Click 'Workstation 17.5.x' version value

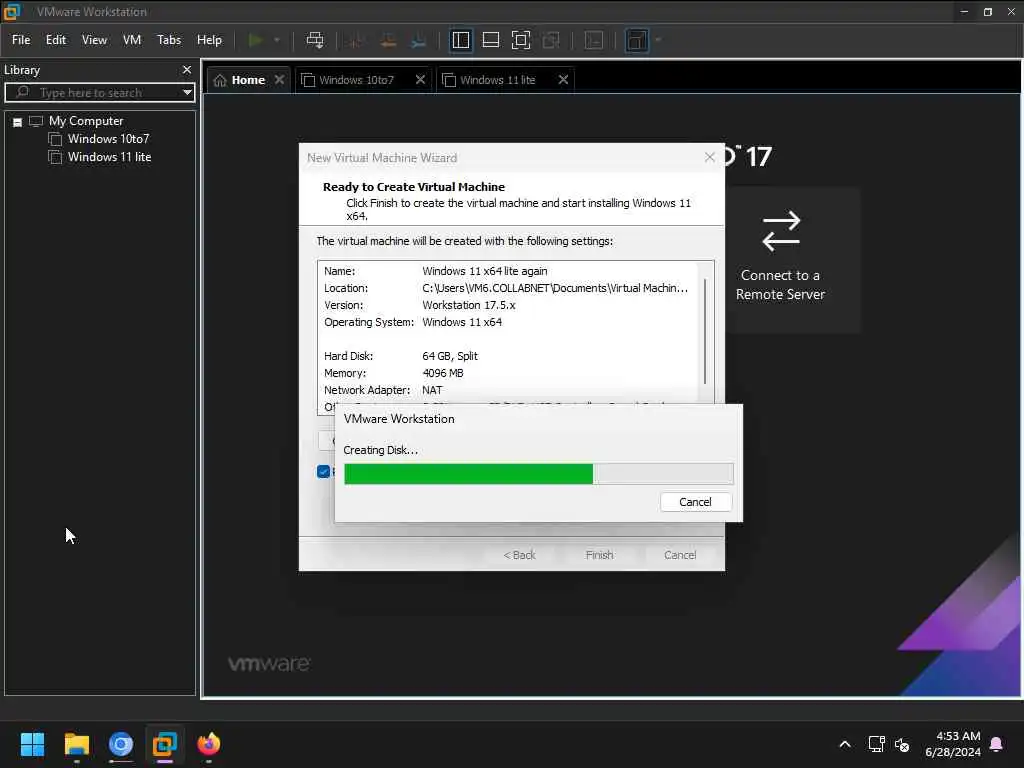click(468, 305)
